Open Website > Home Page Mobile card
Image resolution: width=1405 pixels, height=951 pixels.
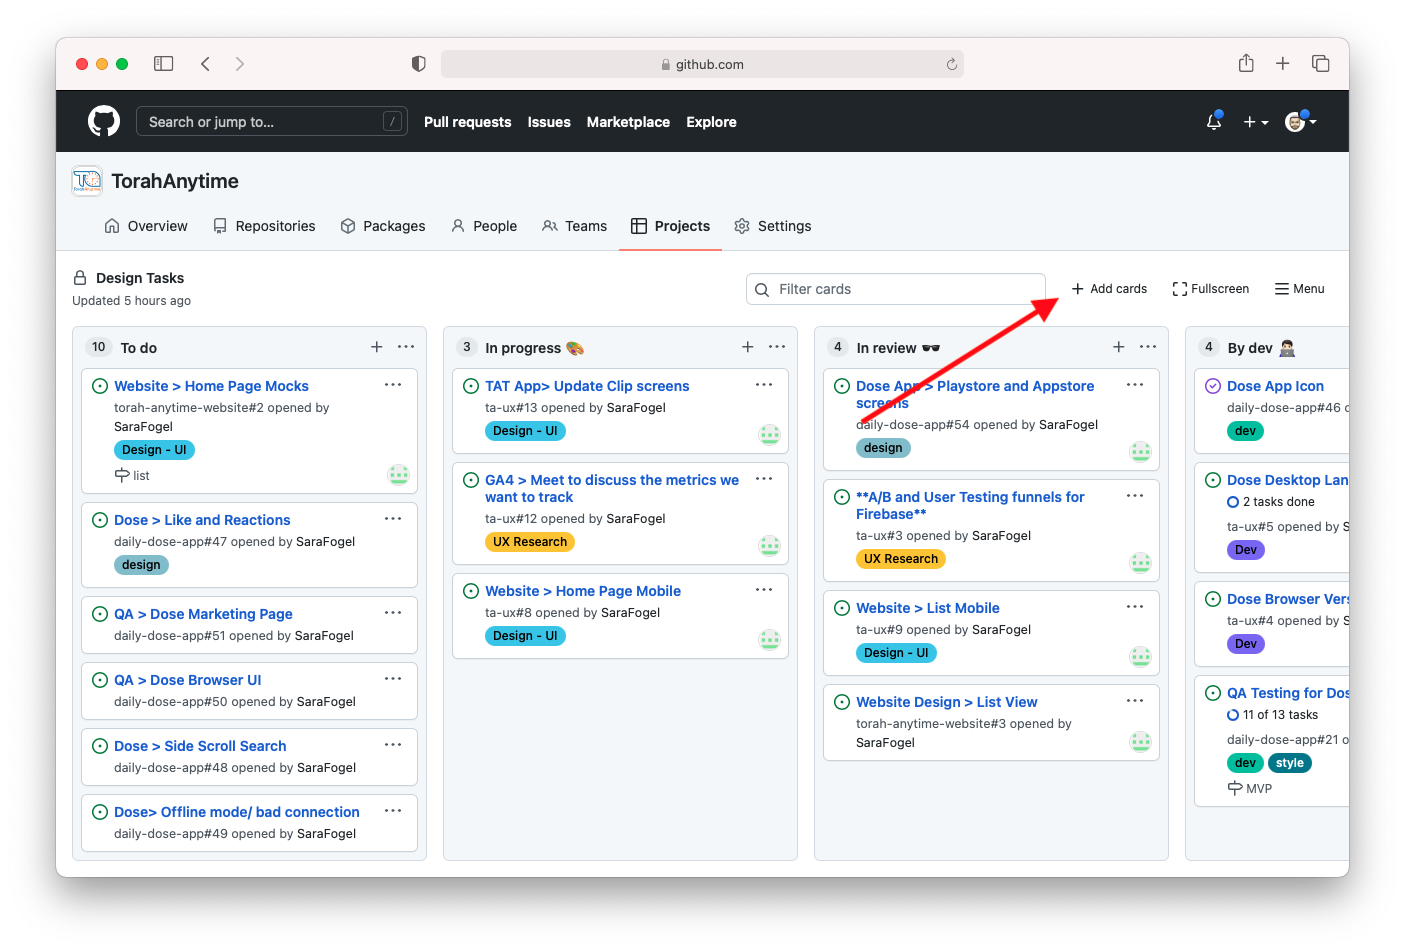583,591
